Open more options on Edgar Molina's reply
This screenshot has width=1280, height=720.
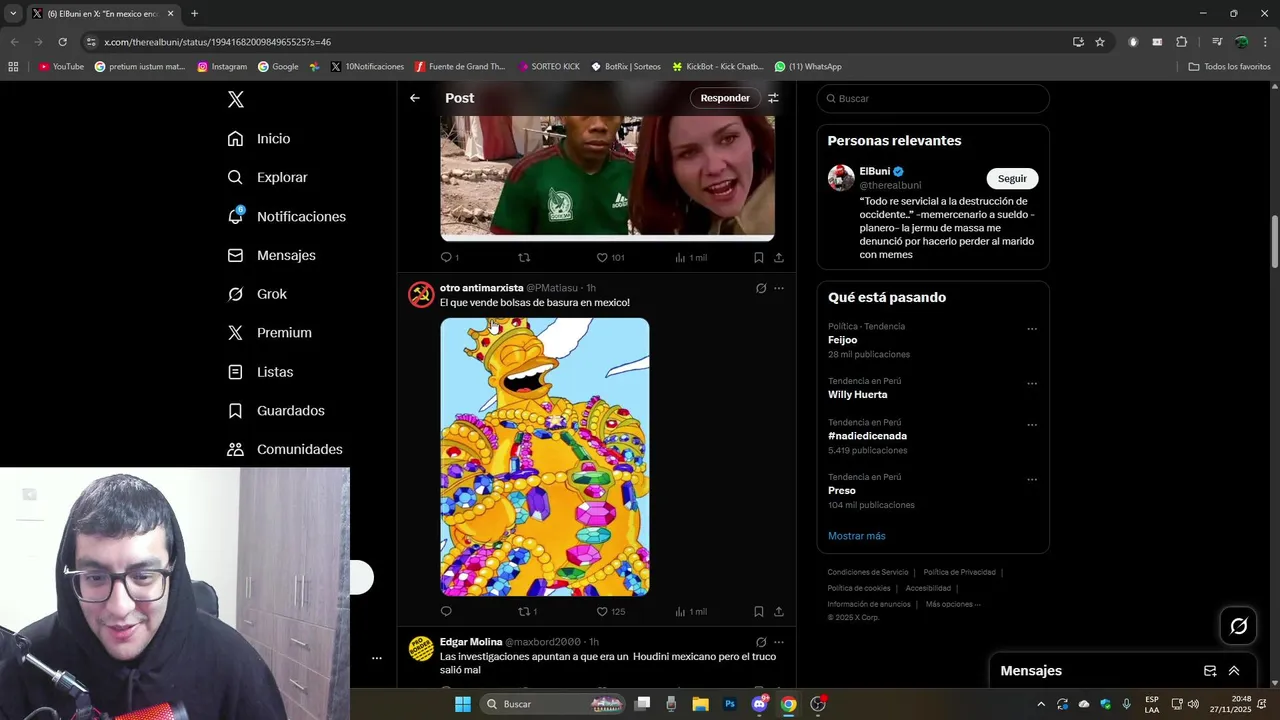click(779, 642)
